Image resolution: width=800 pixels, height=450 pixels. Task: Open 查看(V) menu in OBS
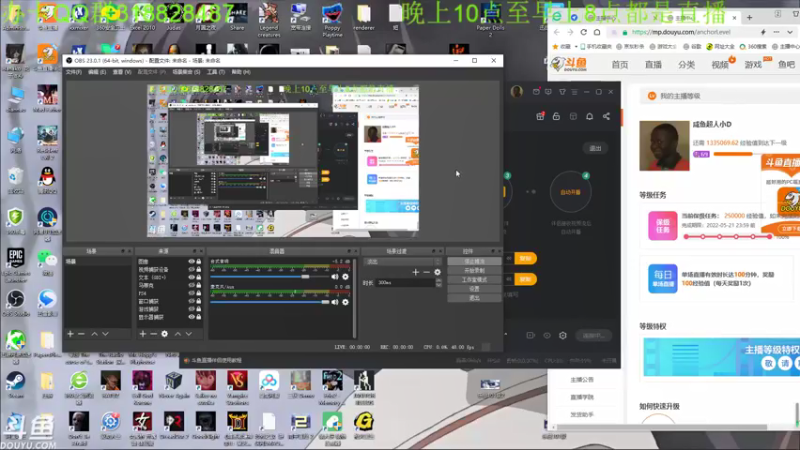(x=121, y=72)
